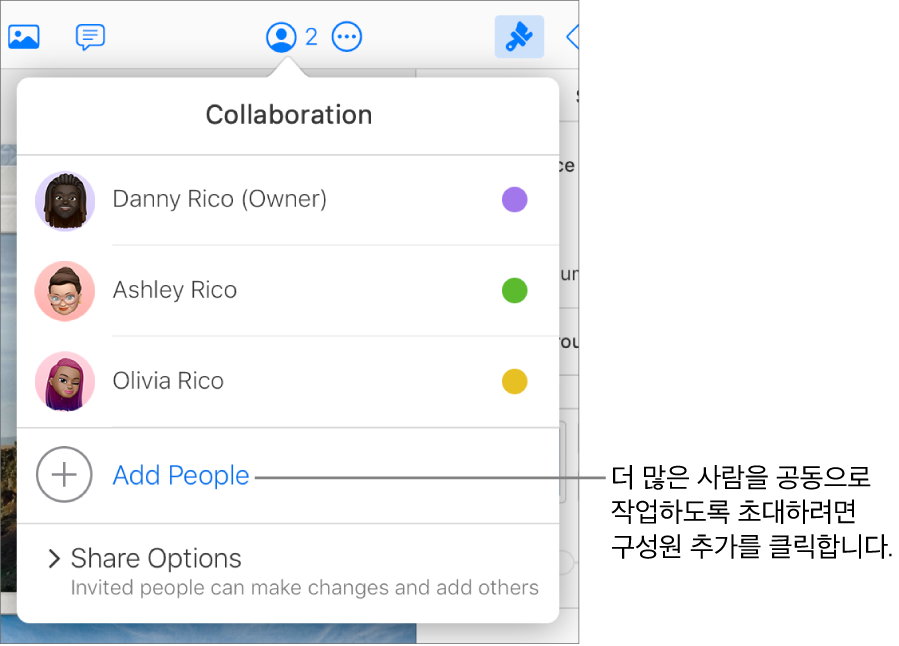Open the Comment speech bubble icon
This screenshot has width=899, height=646.
(90, 37)
